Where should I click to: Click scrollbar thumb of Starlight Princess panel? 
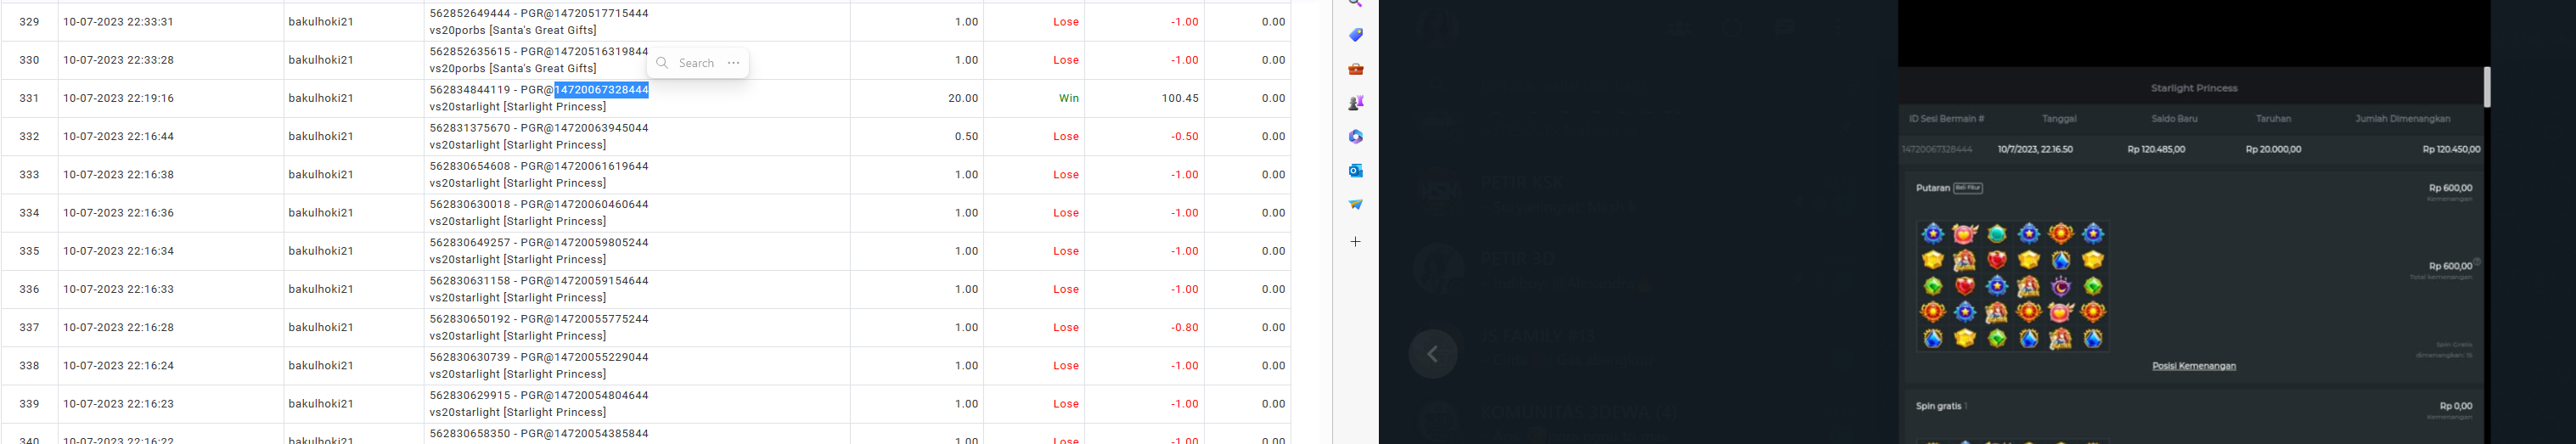tap(2487, 87)
